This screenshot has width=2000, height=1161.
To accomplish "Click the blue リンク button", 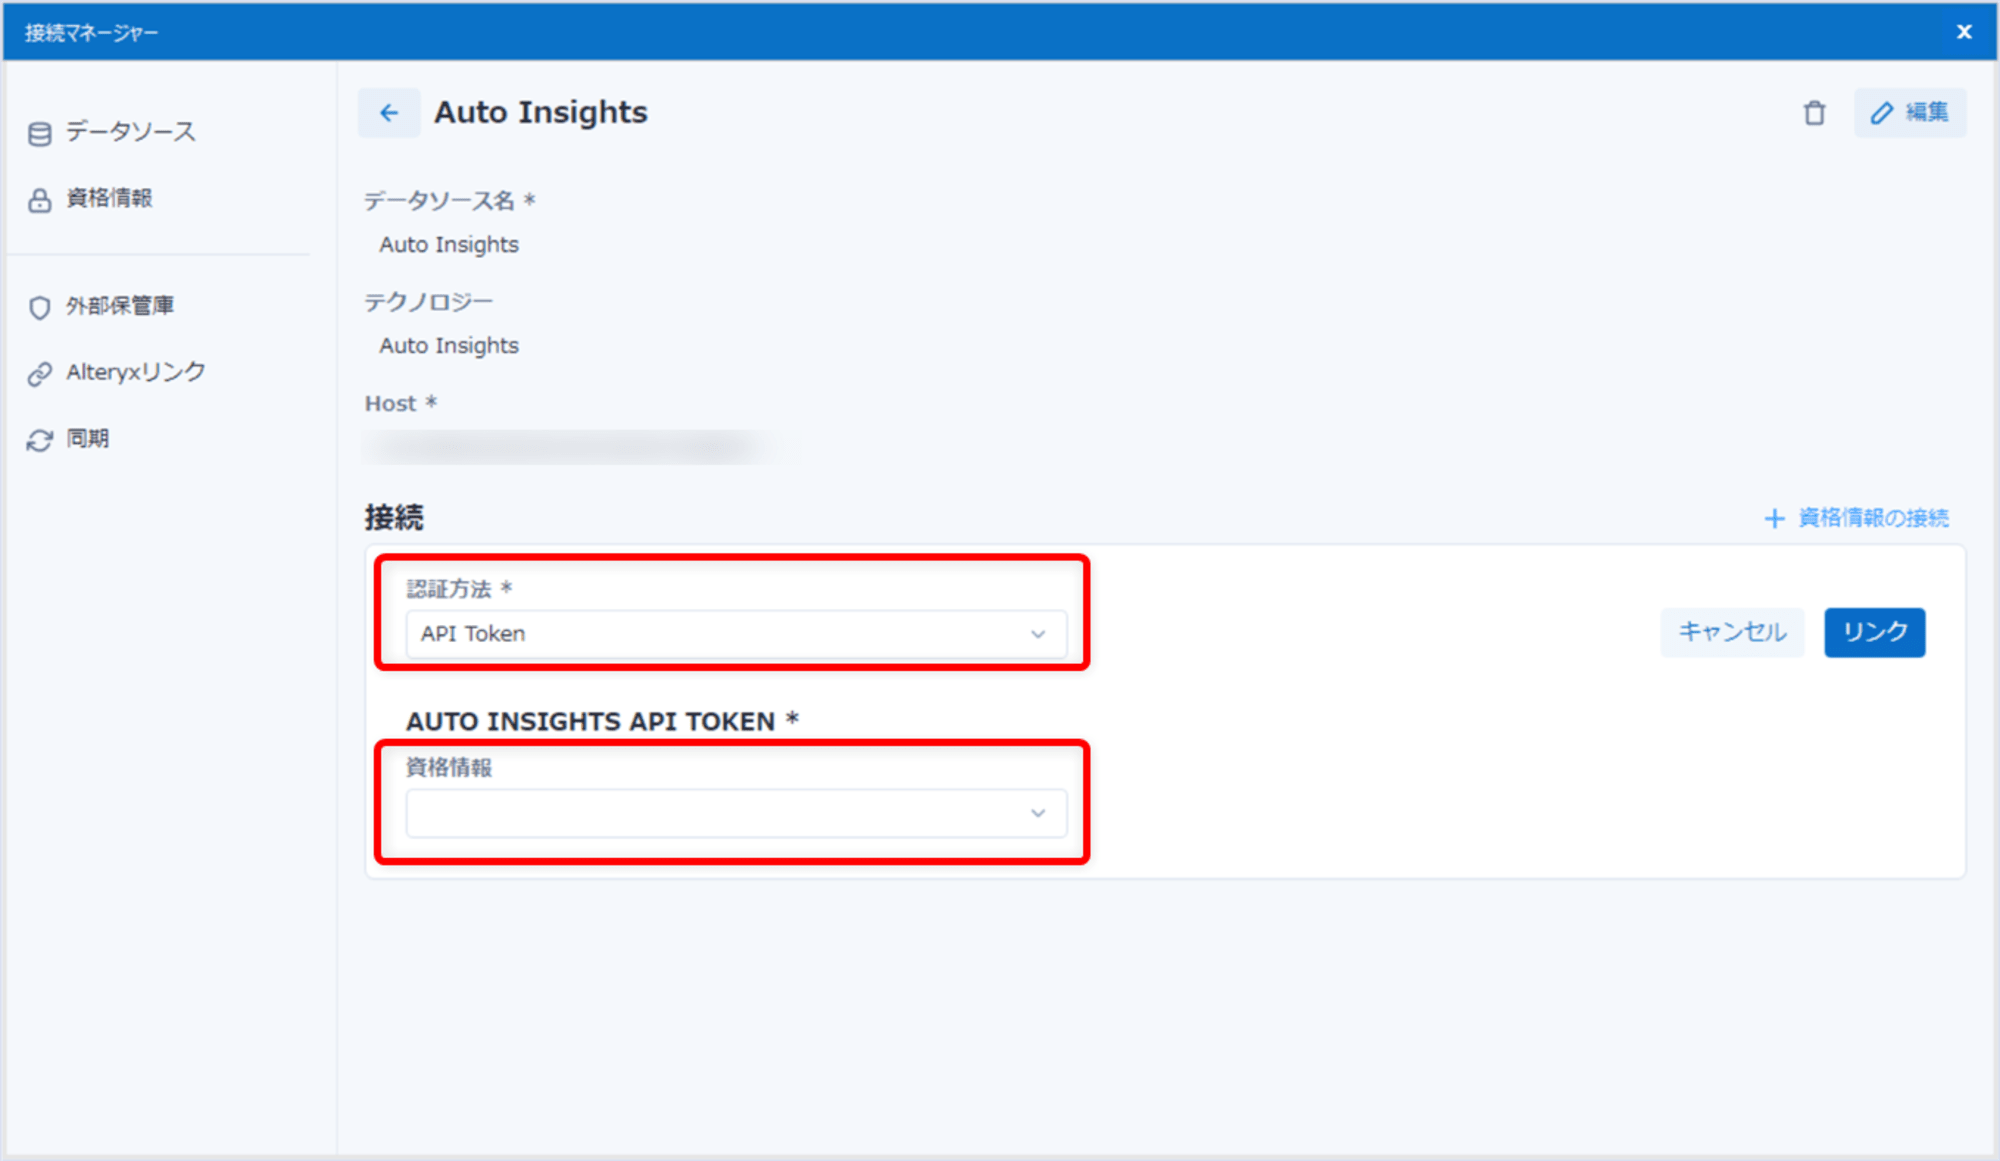I will pyautogui.click(x=1874, y=632).
